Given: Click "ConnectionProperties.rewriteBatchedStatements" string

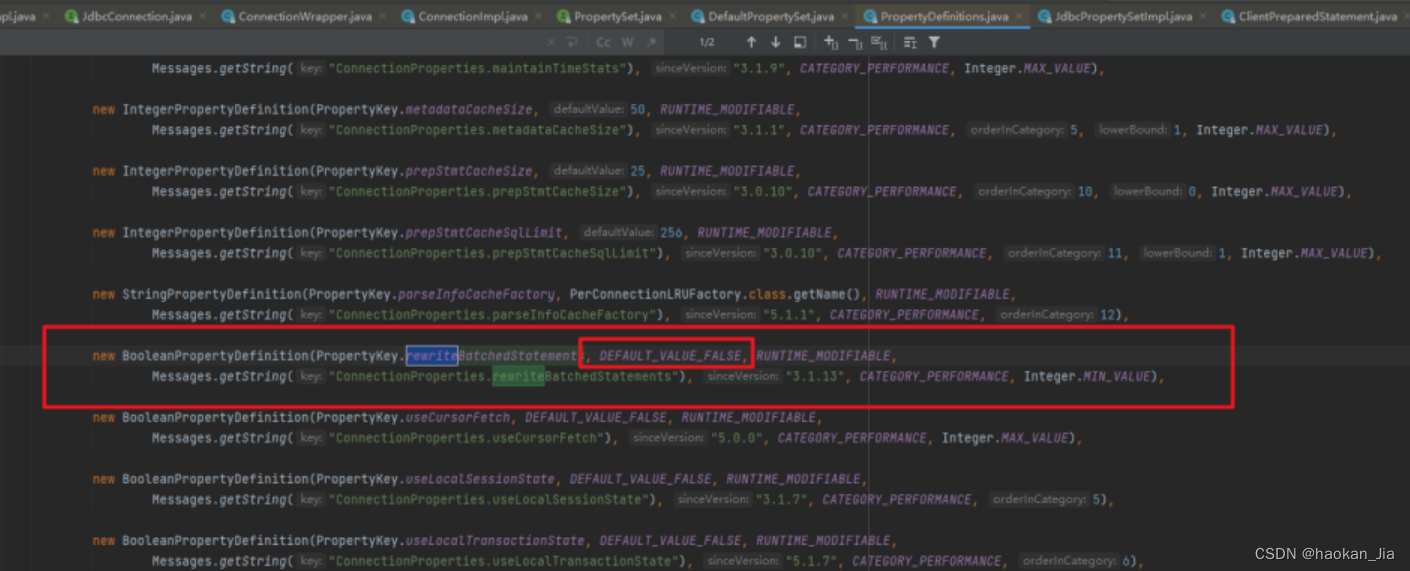Looking at the screenshot, I should [505, 377].
